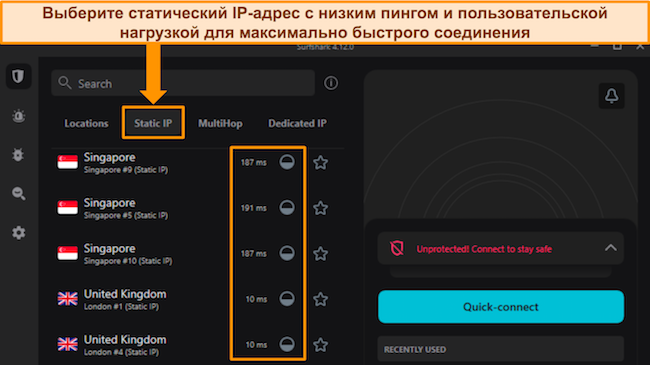
Task: Switch to the MultiHop tab
Action: [x=220, y=123]
